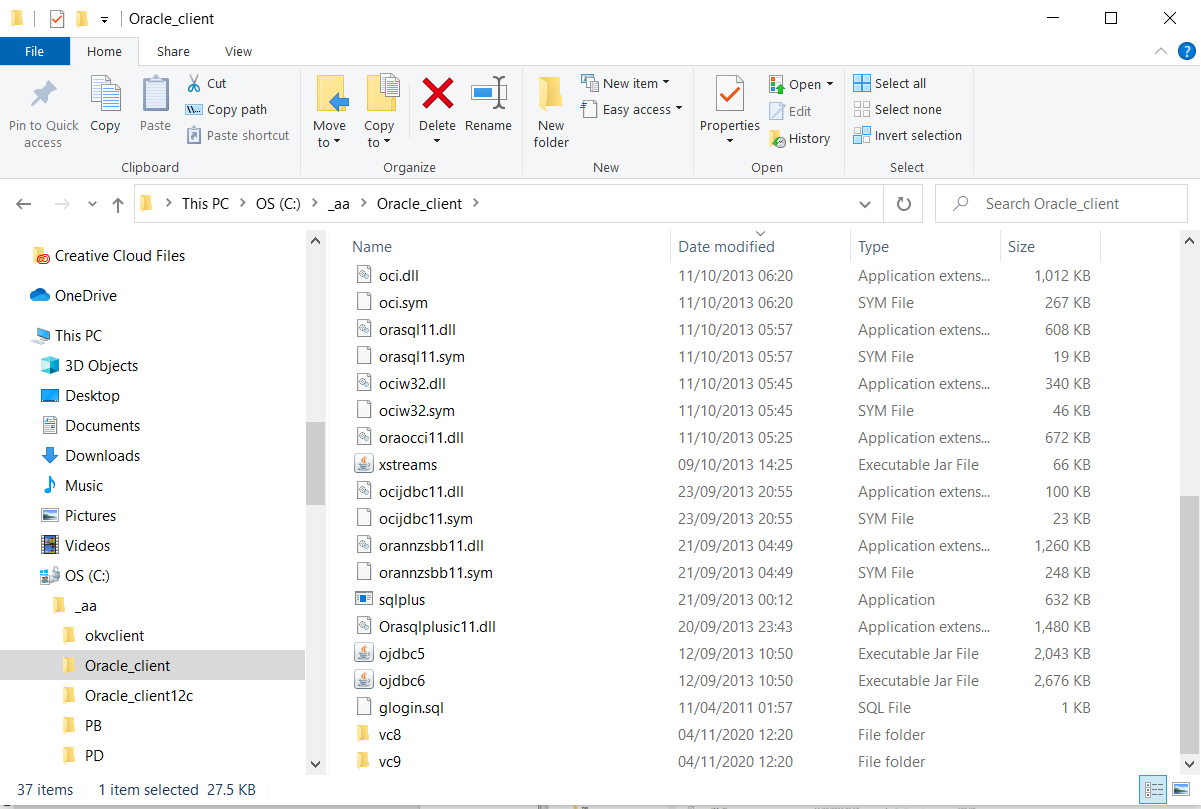1201x809 pixels.
Task: Go up one folder level arrow
Action: point(118,204)
